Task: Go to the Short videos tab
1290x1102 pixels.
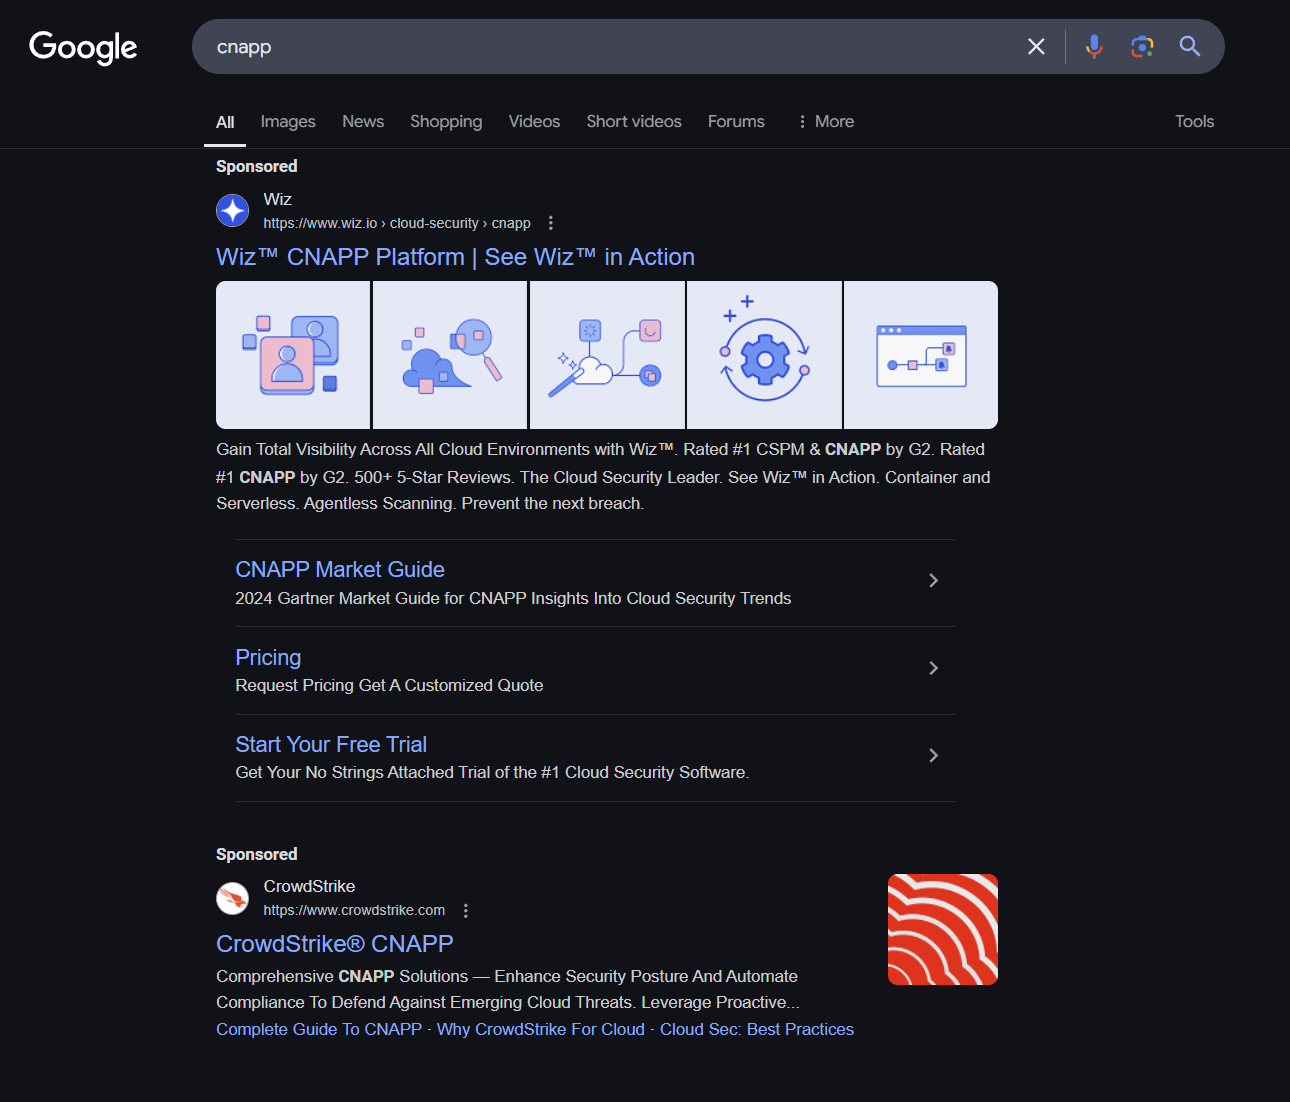Action: tap(634, 122)
